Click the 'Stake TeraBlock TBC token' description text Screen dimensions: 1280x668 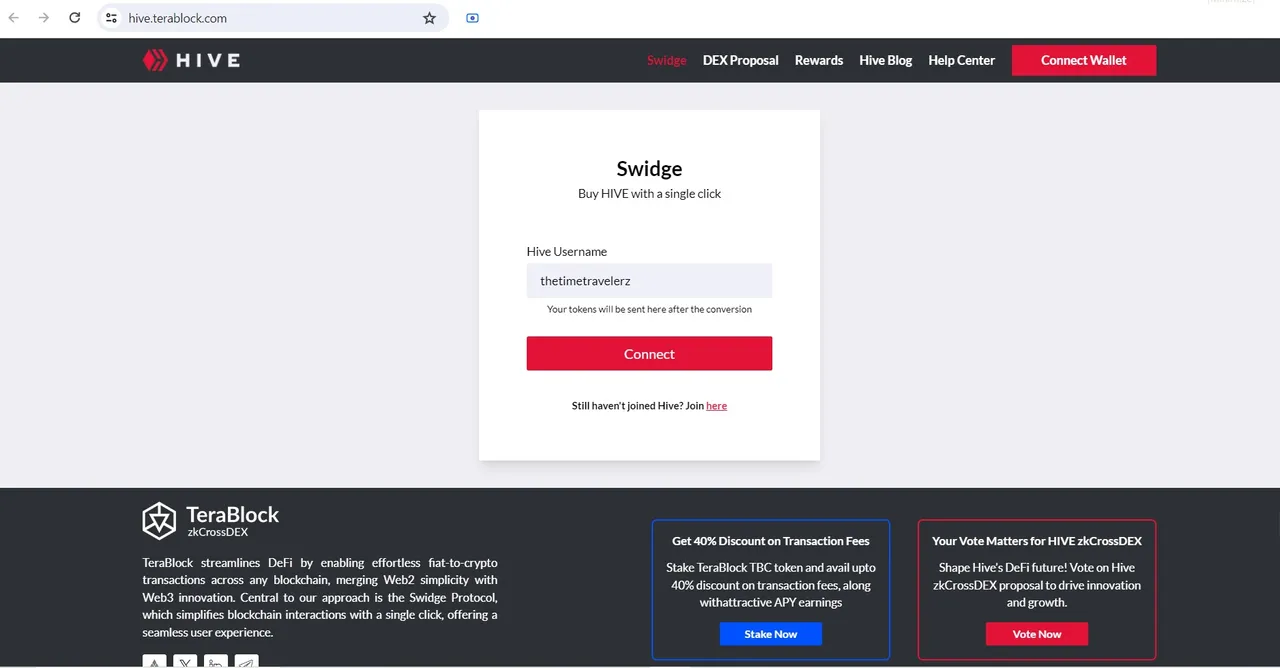pos(771,585)
